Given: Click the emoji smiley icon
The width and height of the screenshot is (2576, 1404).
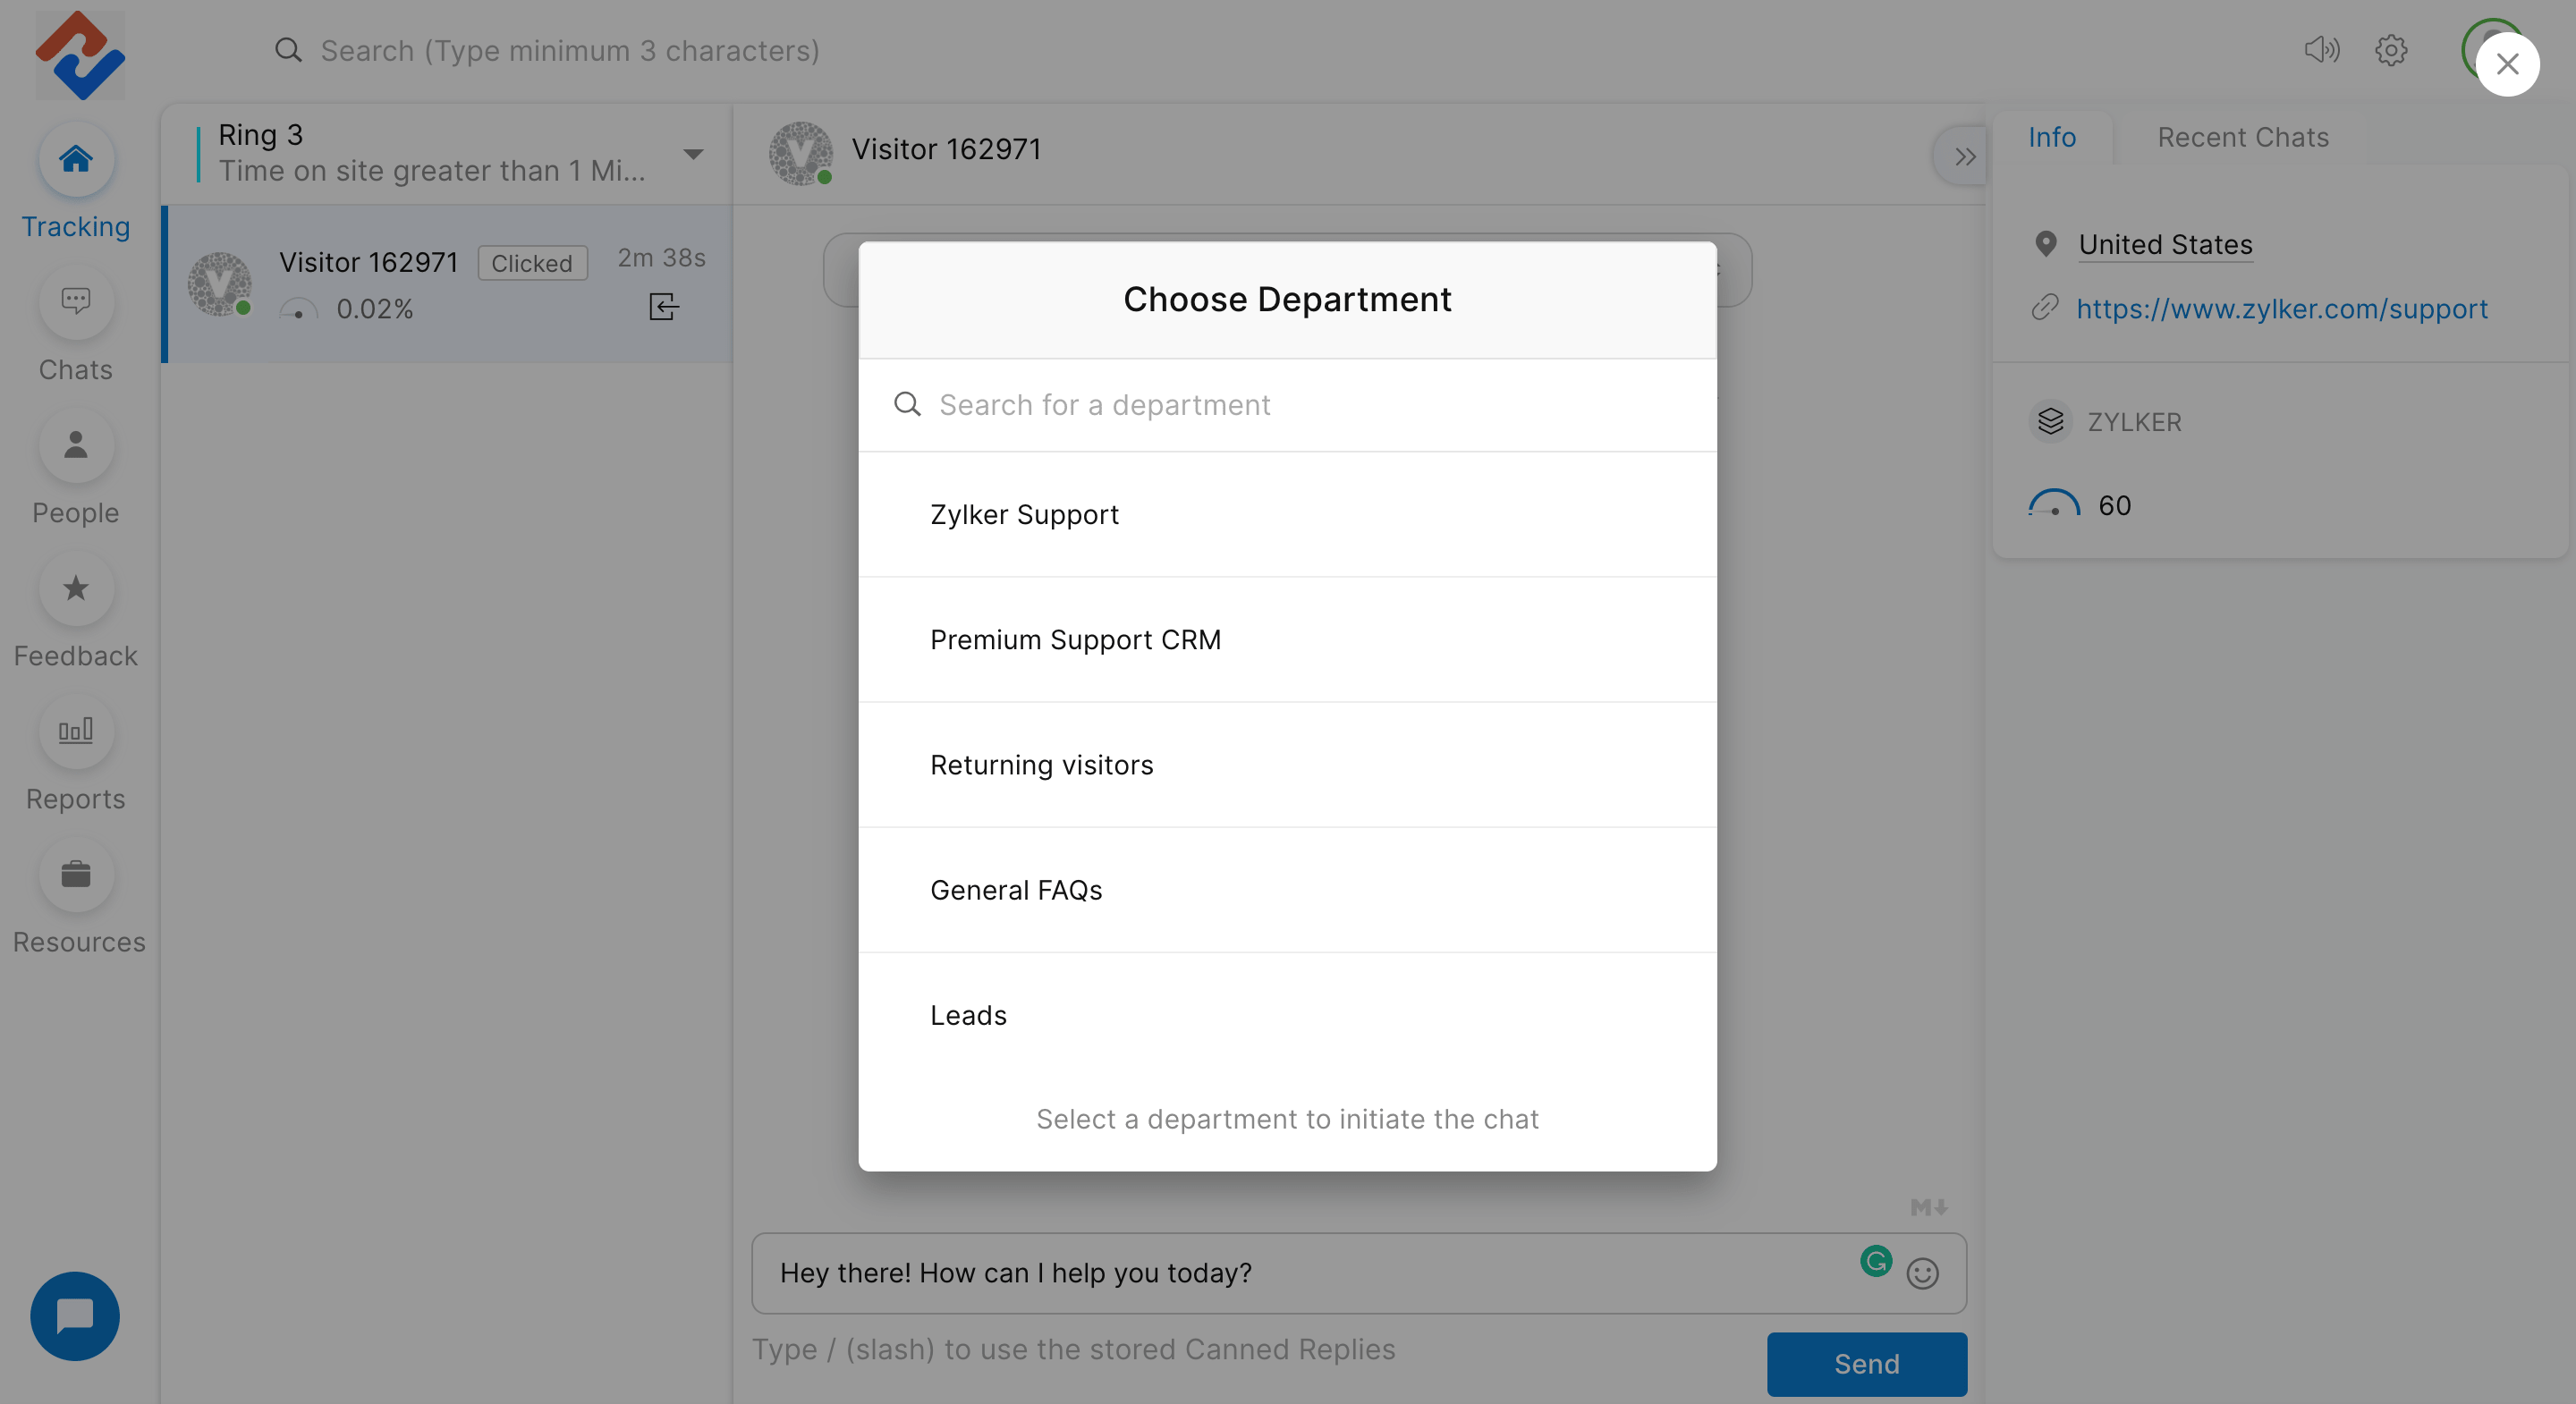Looking at the screenshot, I should (x=1922, y=1273).
